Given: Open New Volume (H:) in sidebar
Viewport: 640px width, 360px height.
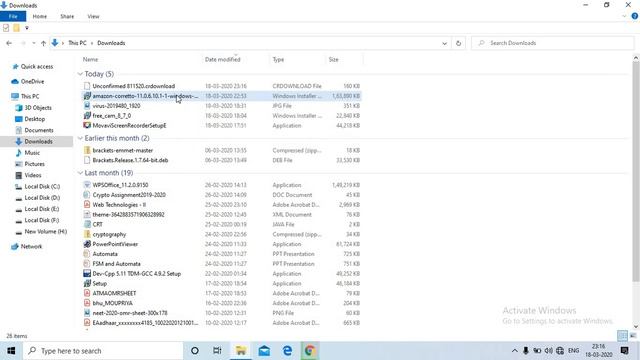Looking at the screenshot, I should click(45, 231).
